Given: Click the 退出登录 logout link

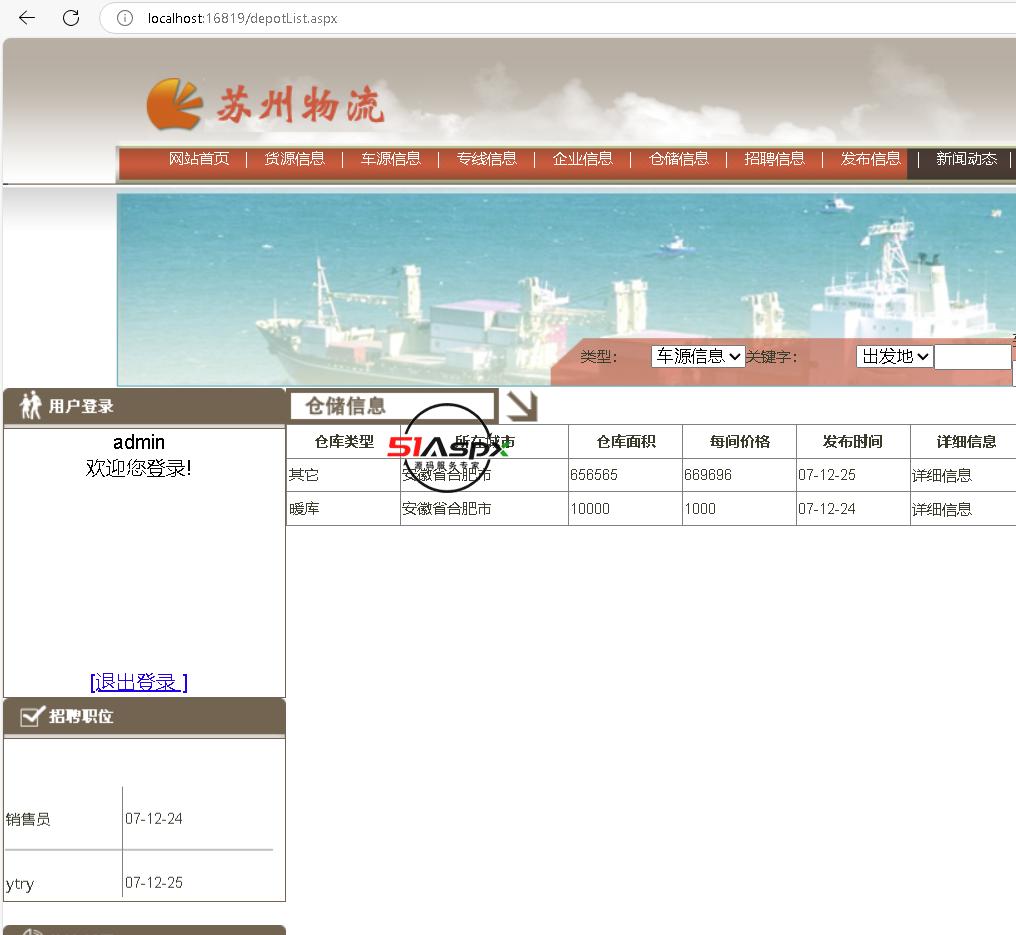Looking at the screenshot, I should (139, 682).
